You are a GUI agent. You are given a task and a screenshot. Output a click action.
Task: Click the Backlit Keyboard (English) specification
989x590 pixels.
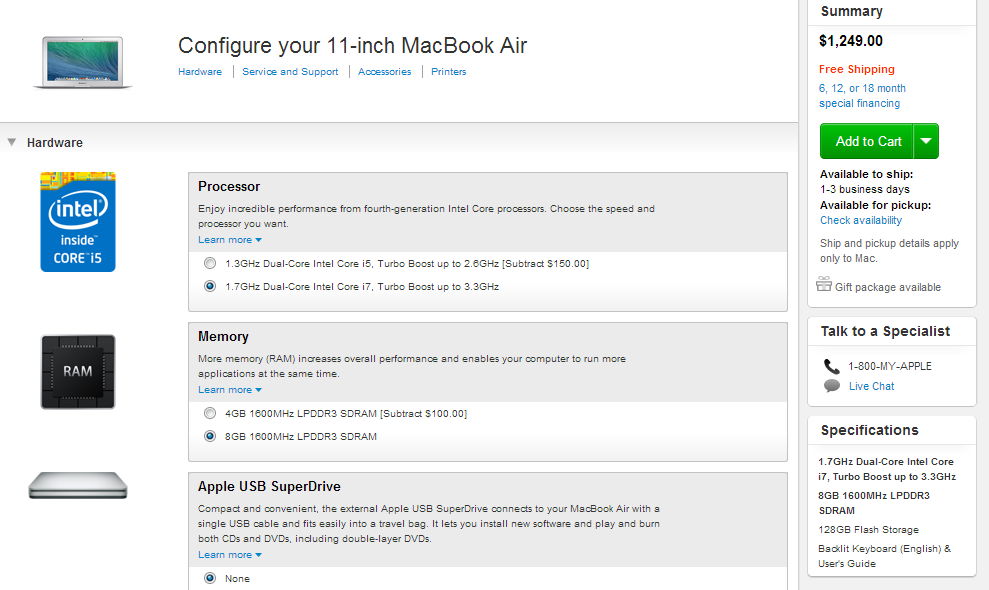click(x=884, y=556)
